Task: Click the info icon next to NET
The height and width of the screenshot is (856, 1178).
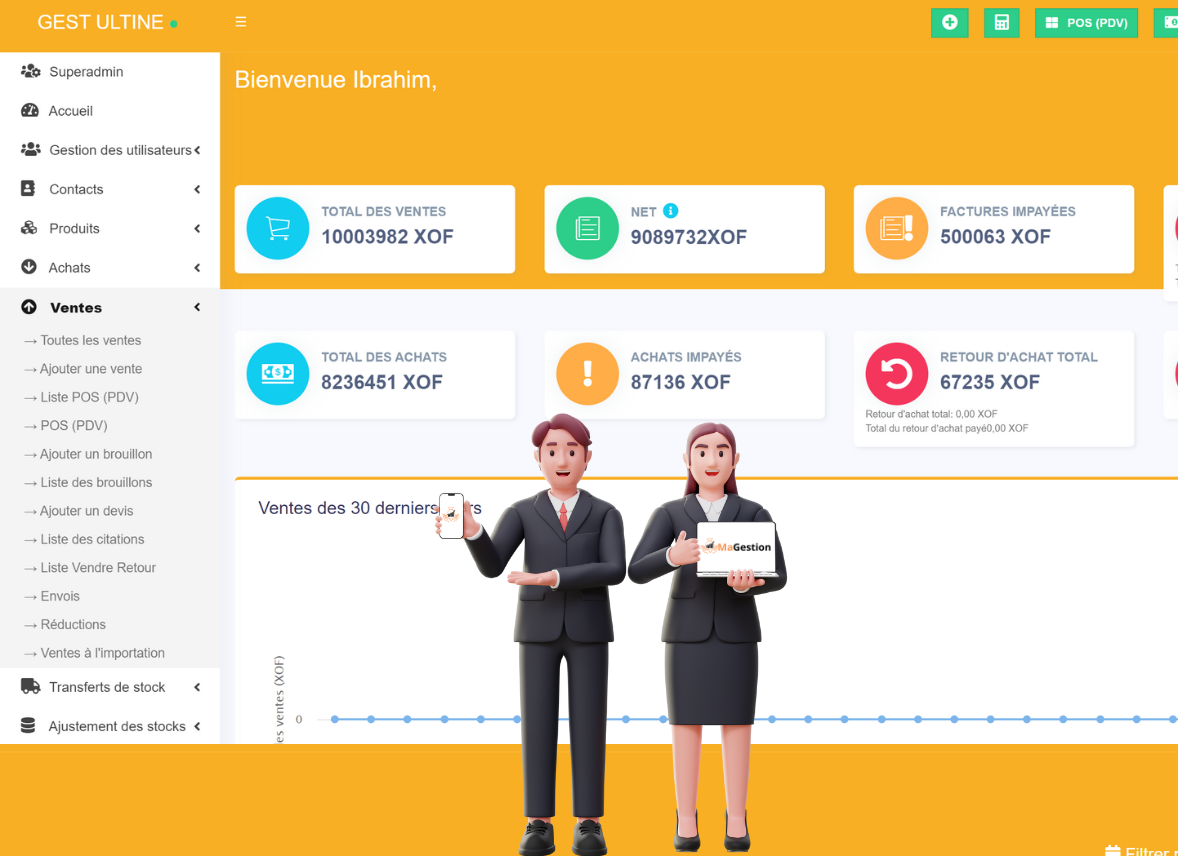Action: coord(671,211)
